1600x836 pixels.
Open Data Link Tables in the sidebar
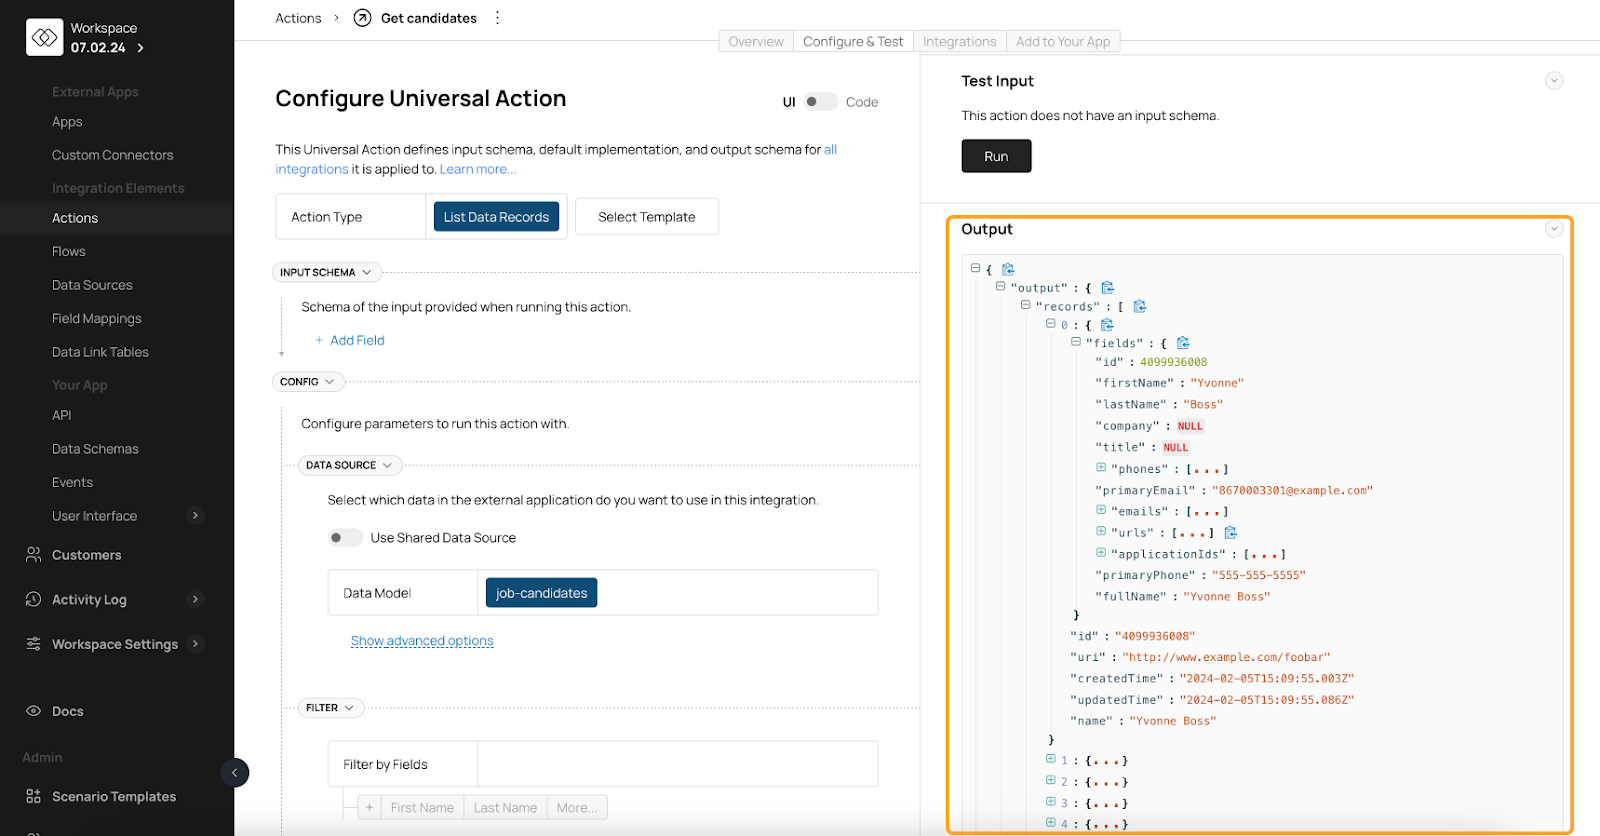coord(100,352)
